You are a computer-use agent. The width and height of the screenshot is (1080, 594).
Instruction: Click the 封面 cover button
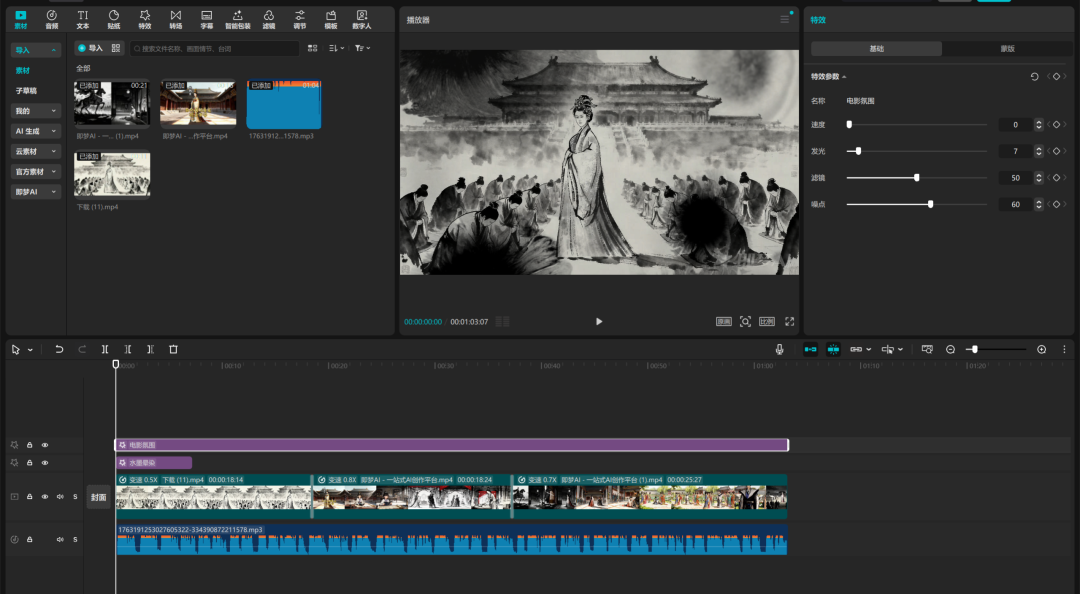(98, 497)
